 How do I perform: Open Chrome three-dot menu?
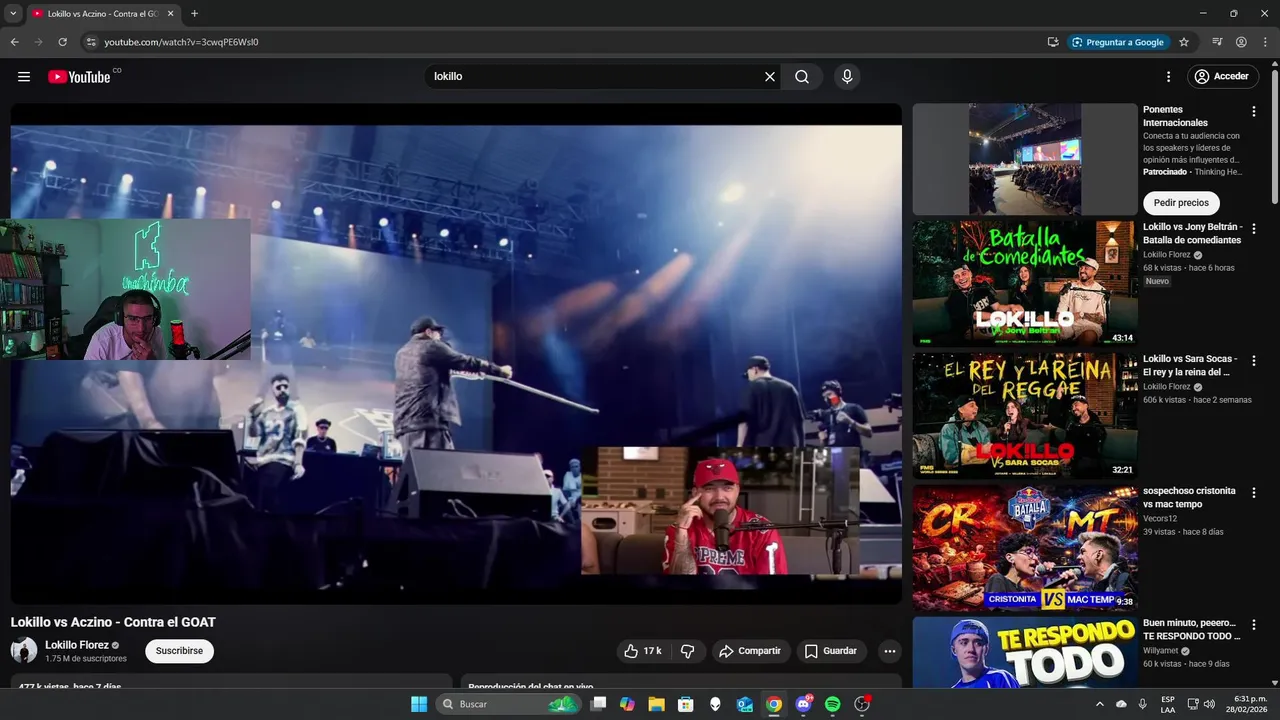(x=1264, y=42)
